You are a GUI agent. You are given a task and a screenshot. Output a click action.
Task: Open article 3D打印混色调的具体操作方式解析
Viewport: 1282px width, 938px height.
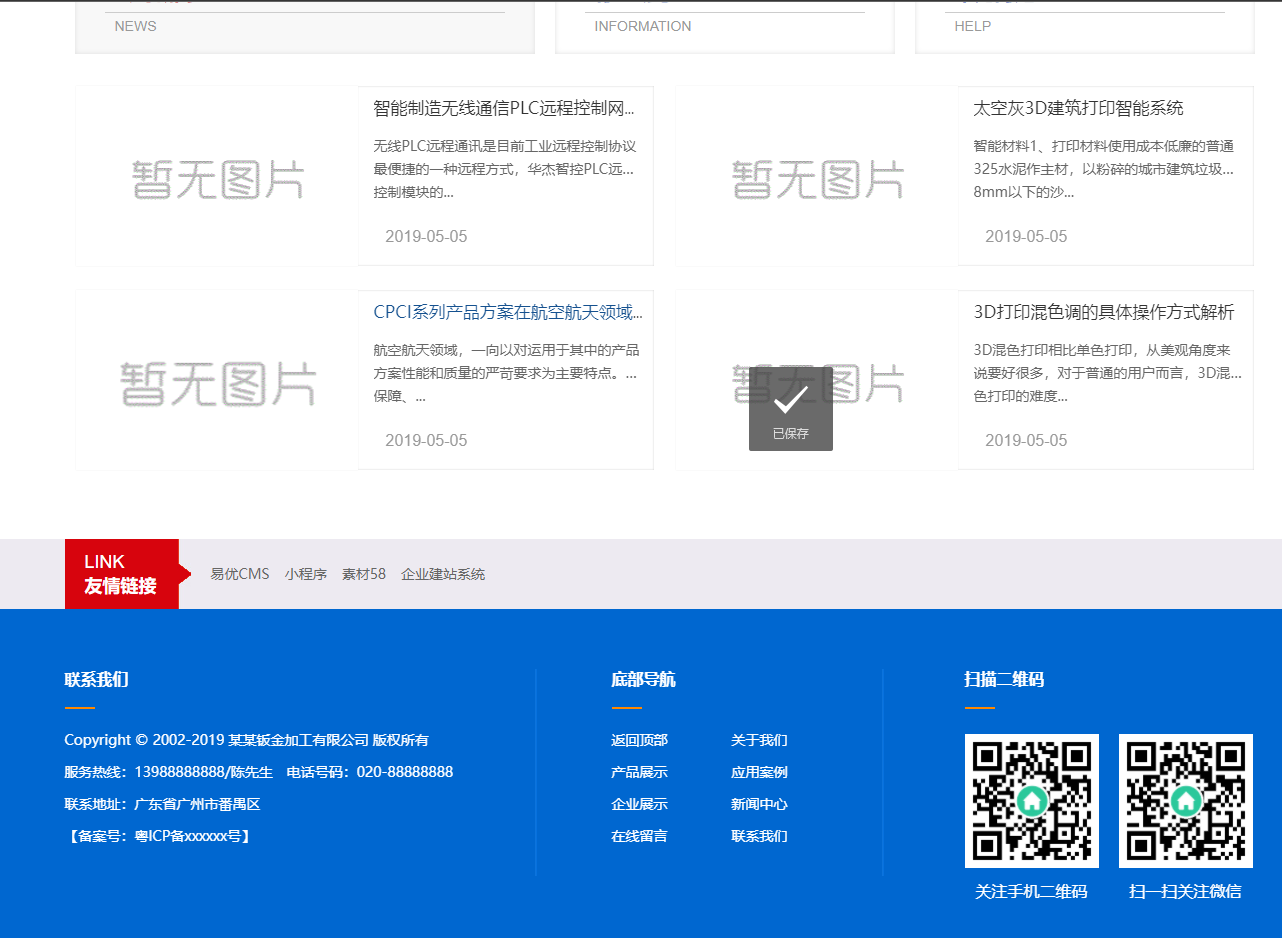coord(1103,312)
